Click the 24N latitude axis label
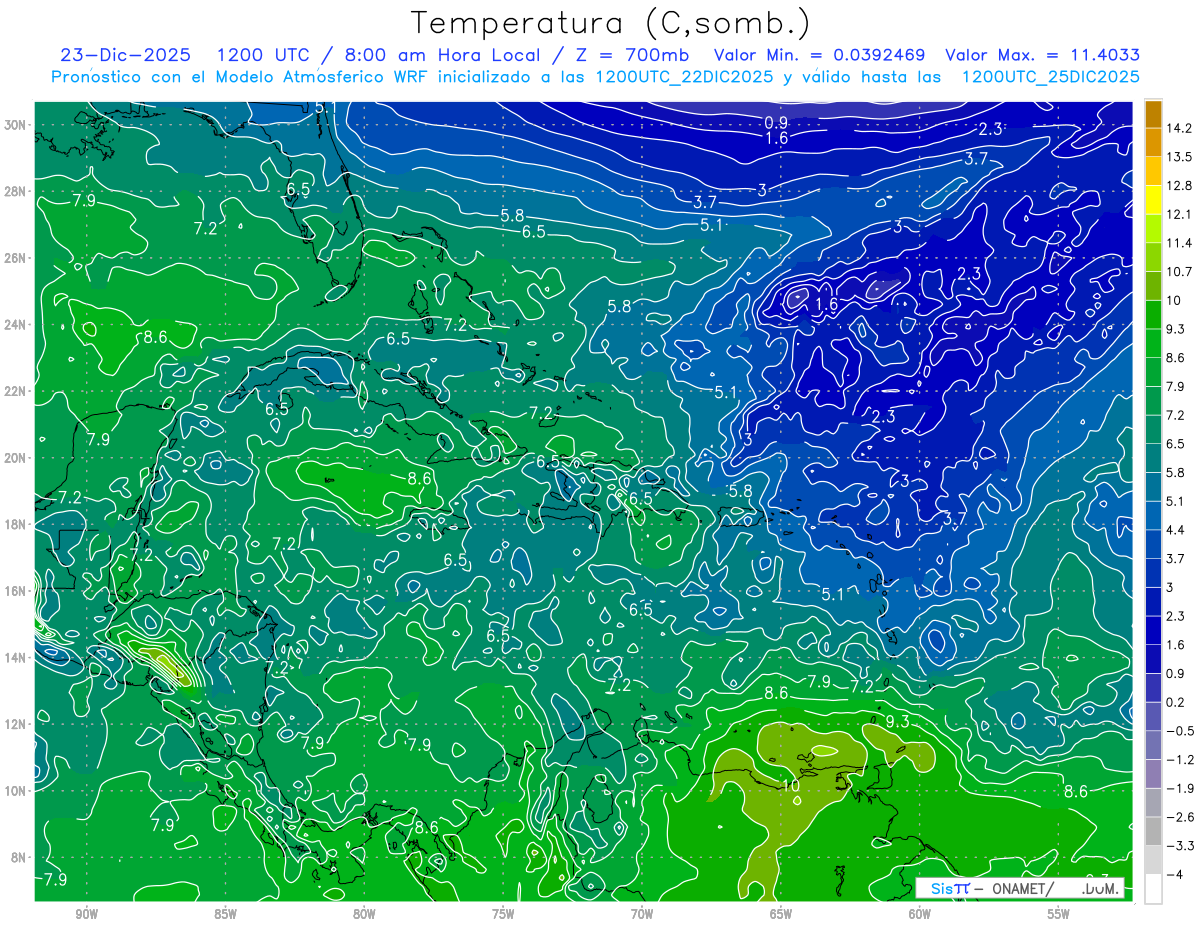The width and height of the screenshot is (1200, 927). coord(16,325)
